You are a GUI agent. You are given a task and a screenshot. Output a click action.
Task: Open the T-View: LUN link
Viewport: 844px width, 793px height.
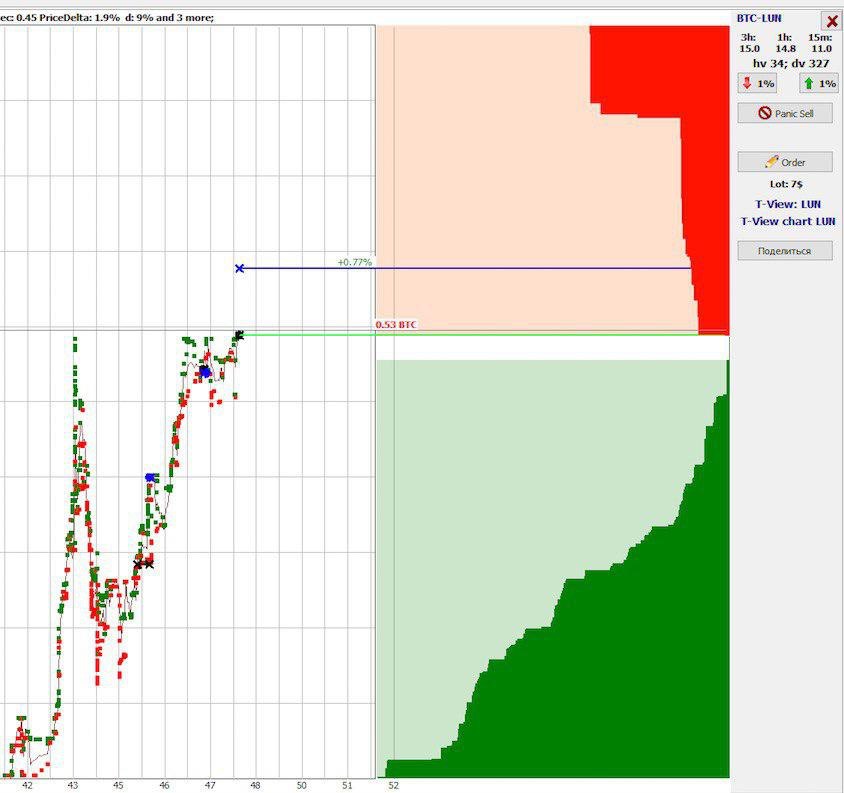787,204
